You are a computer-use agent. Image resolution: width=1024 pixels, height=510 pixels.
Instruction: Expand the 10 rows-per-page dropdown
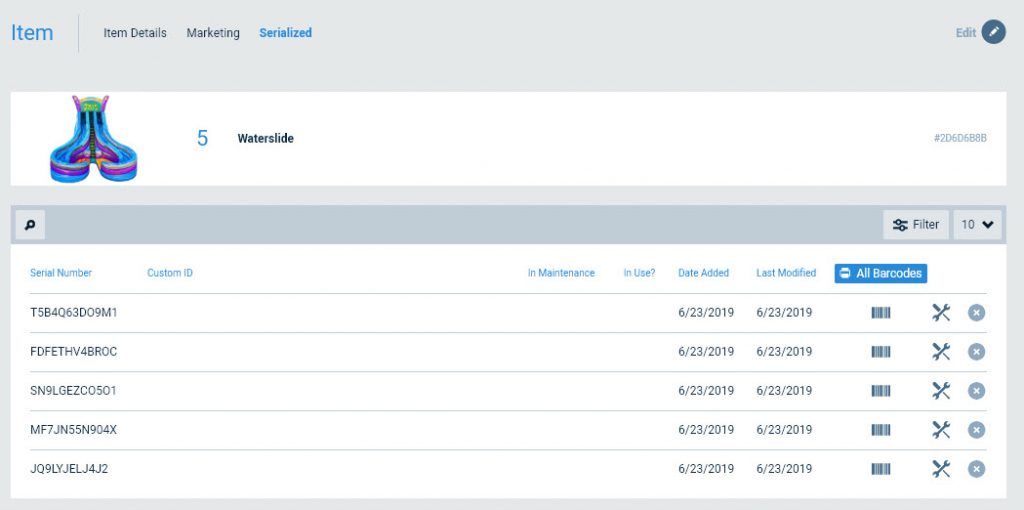pyautogui.click(x=977, y=225)
